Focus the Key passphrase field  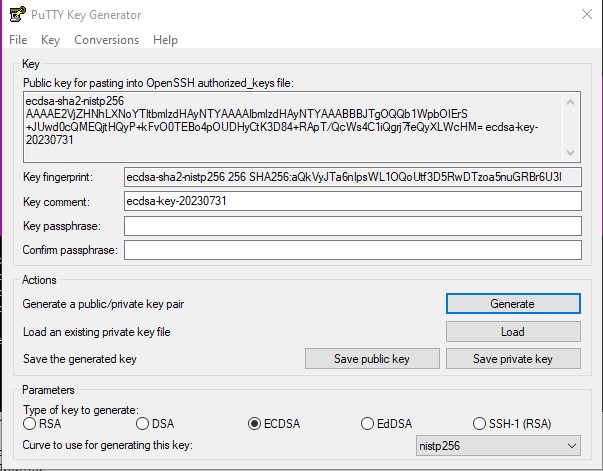click(353, 226)
